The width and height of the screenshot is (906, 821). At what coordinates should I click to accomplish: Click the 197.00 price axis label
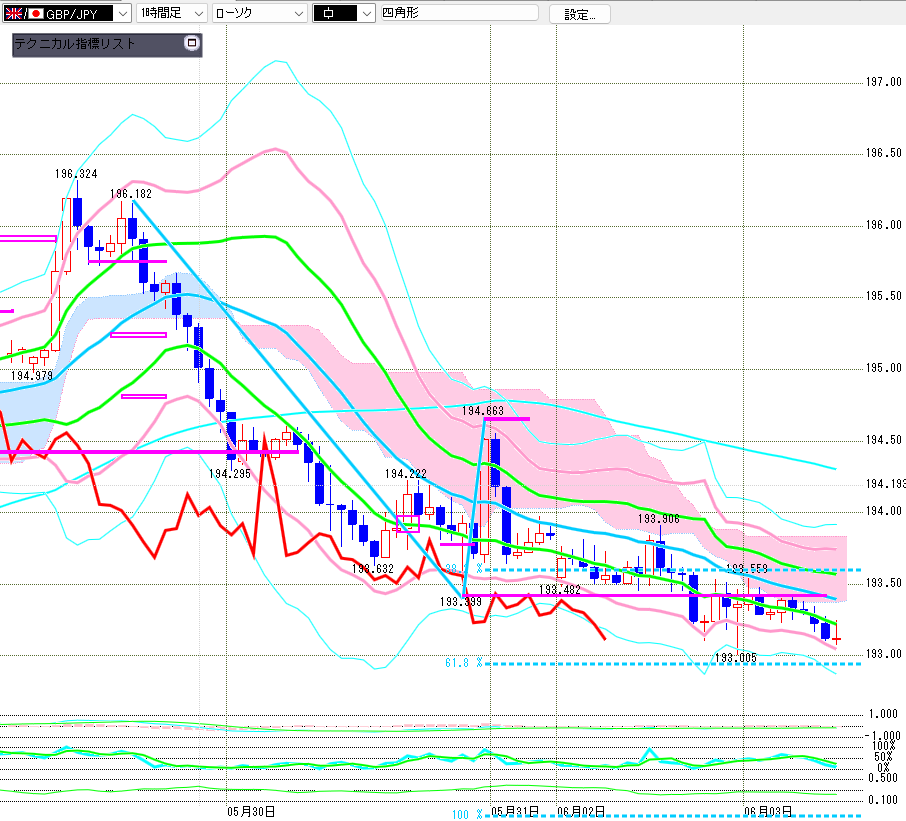click(883, 82)
